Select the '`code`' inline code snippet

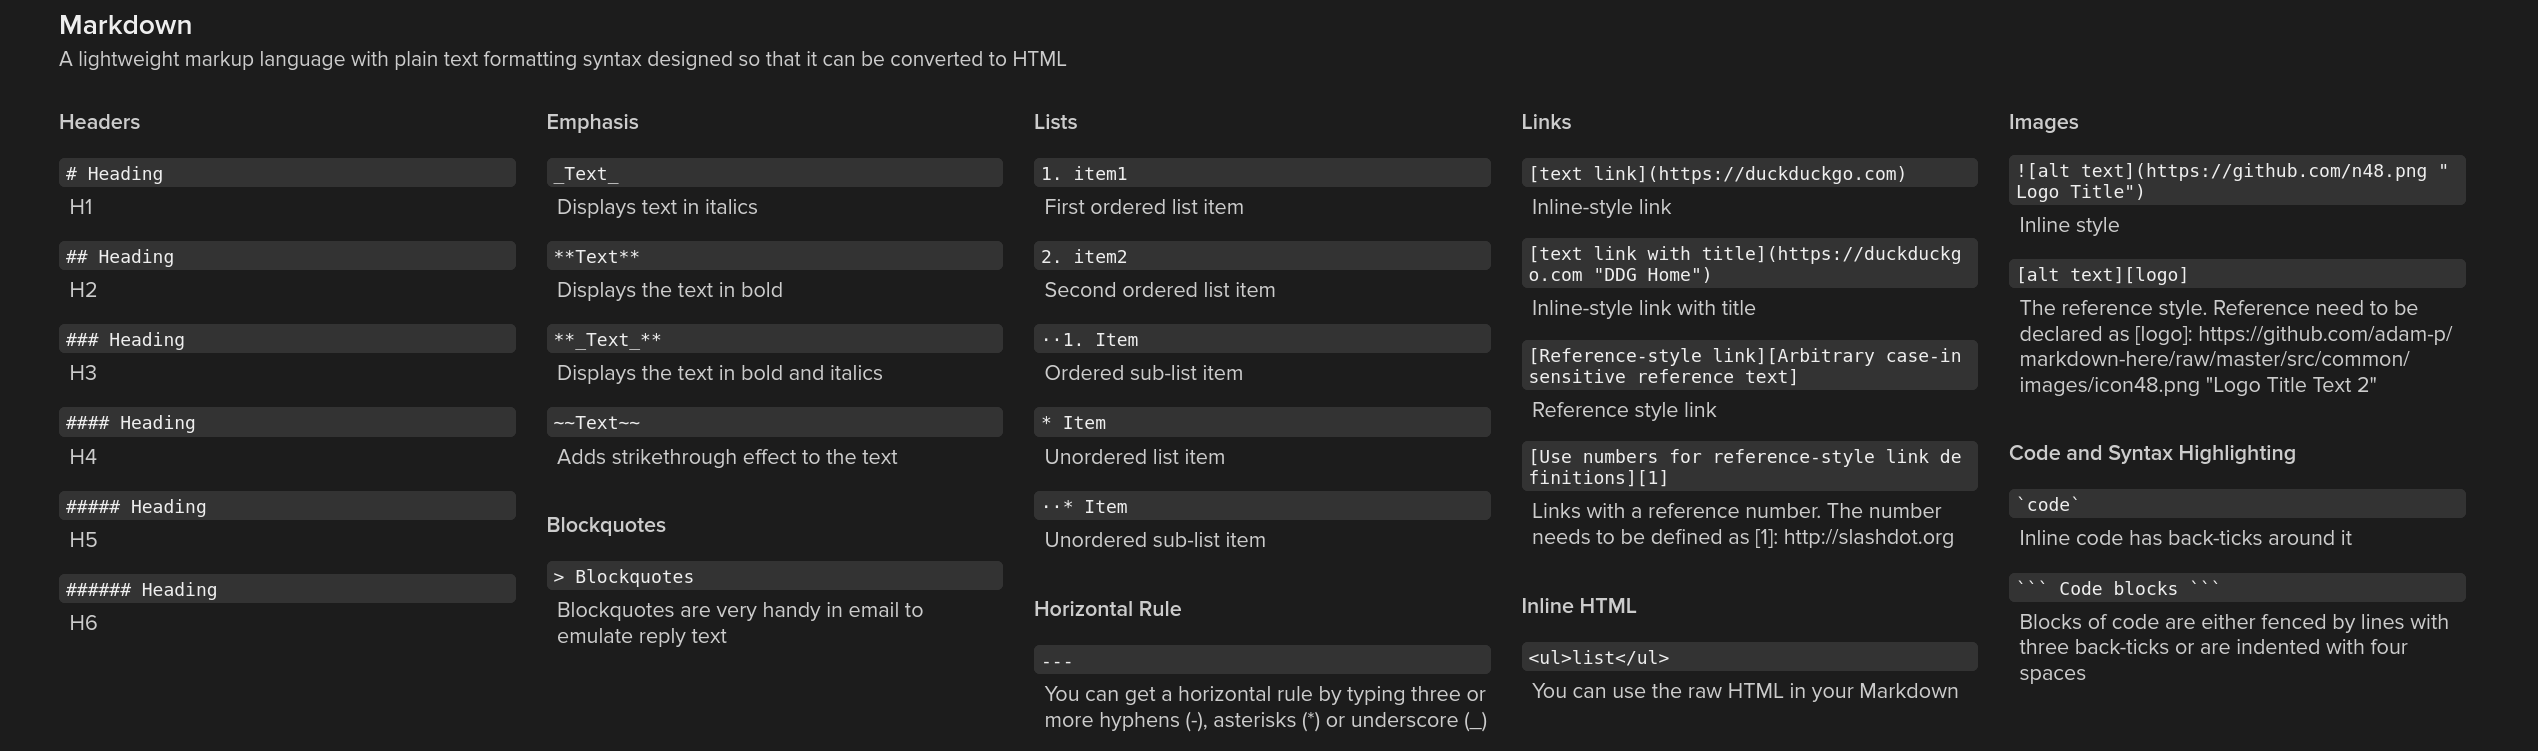pyautogui.click(x=2237, y=504)
